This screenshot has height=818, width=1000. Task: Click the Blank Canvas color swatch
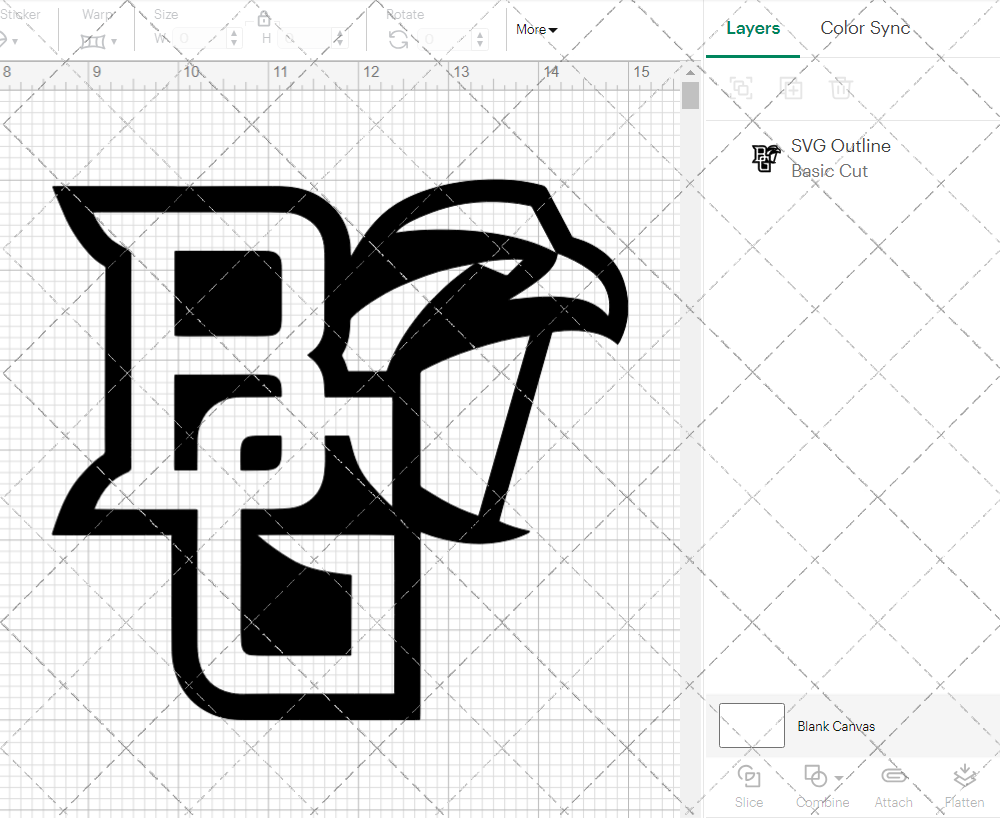click(751, 726)
